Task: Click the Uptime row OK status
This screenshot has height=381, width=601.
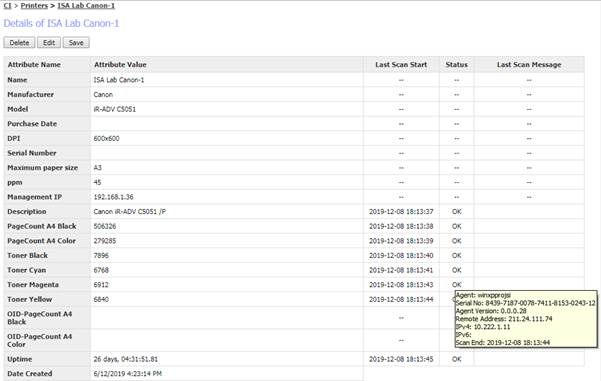Action: coord(456,359)
